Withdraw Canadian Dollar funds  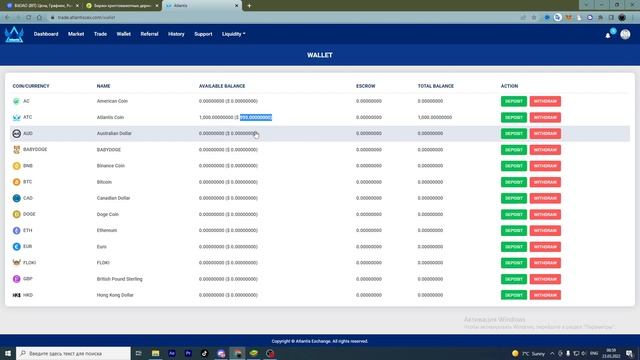pyautogui.click(x=545, y=198)
